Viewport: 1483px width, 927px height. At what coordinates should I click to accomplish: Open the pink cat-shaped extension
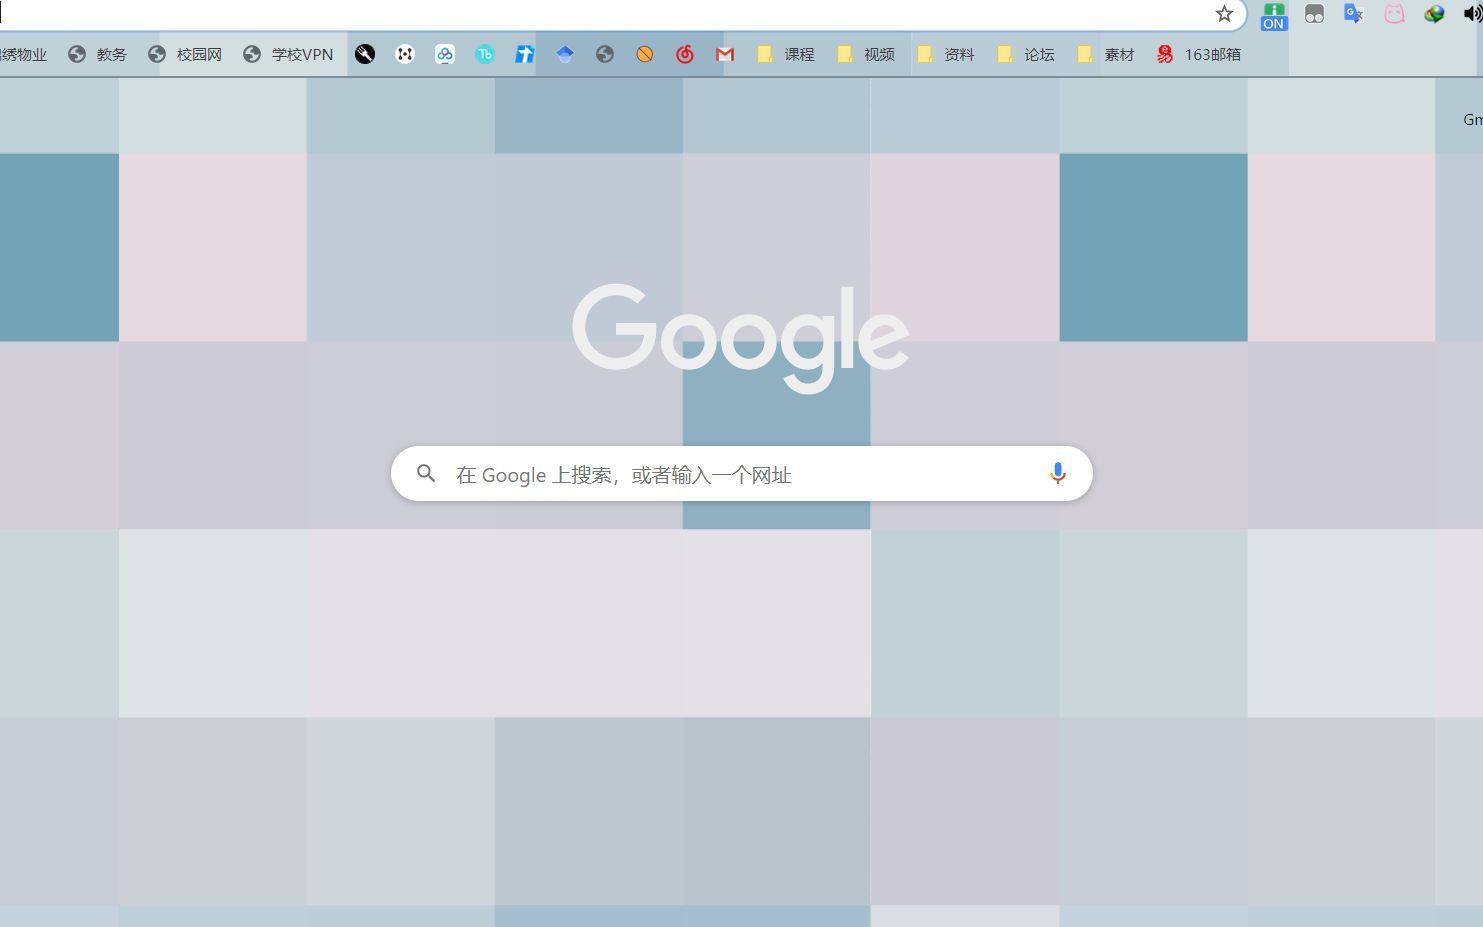click(x=1394, y=14)
